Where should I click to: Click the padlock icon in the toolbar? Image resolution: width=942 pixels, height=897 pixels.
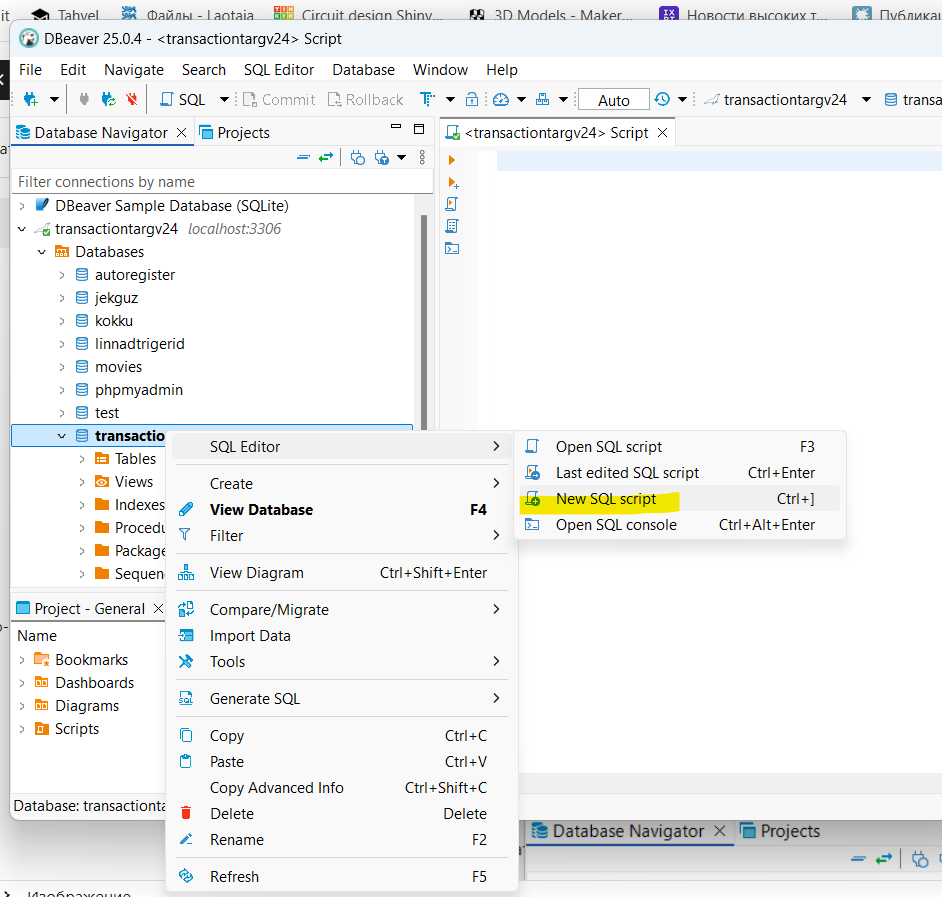472,99
